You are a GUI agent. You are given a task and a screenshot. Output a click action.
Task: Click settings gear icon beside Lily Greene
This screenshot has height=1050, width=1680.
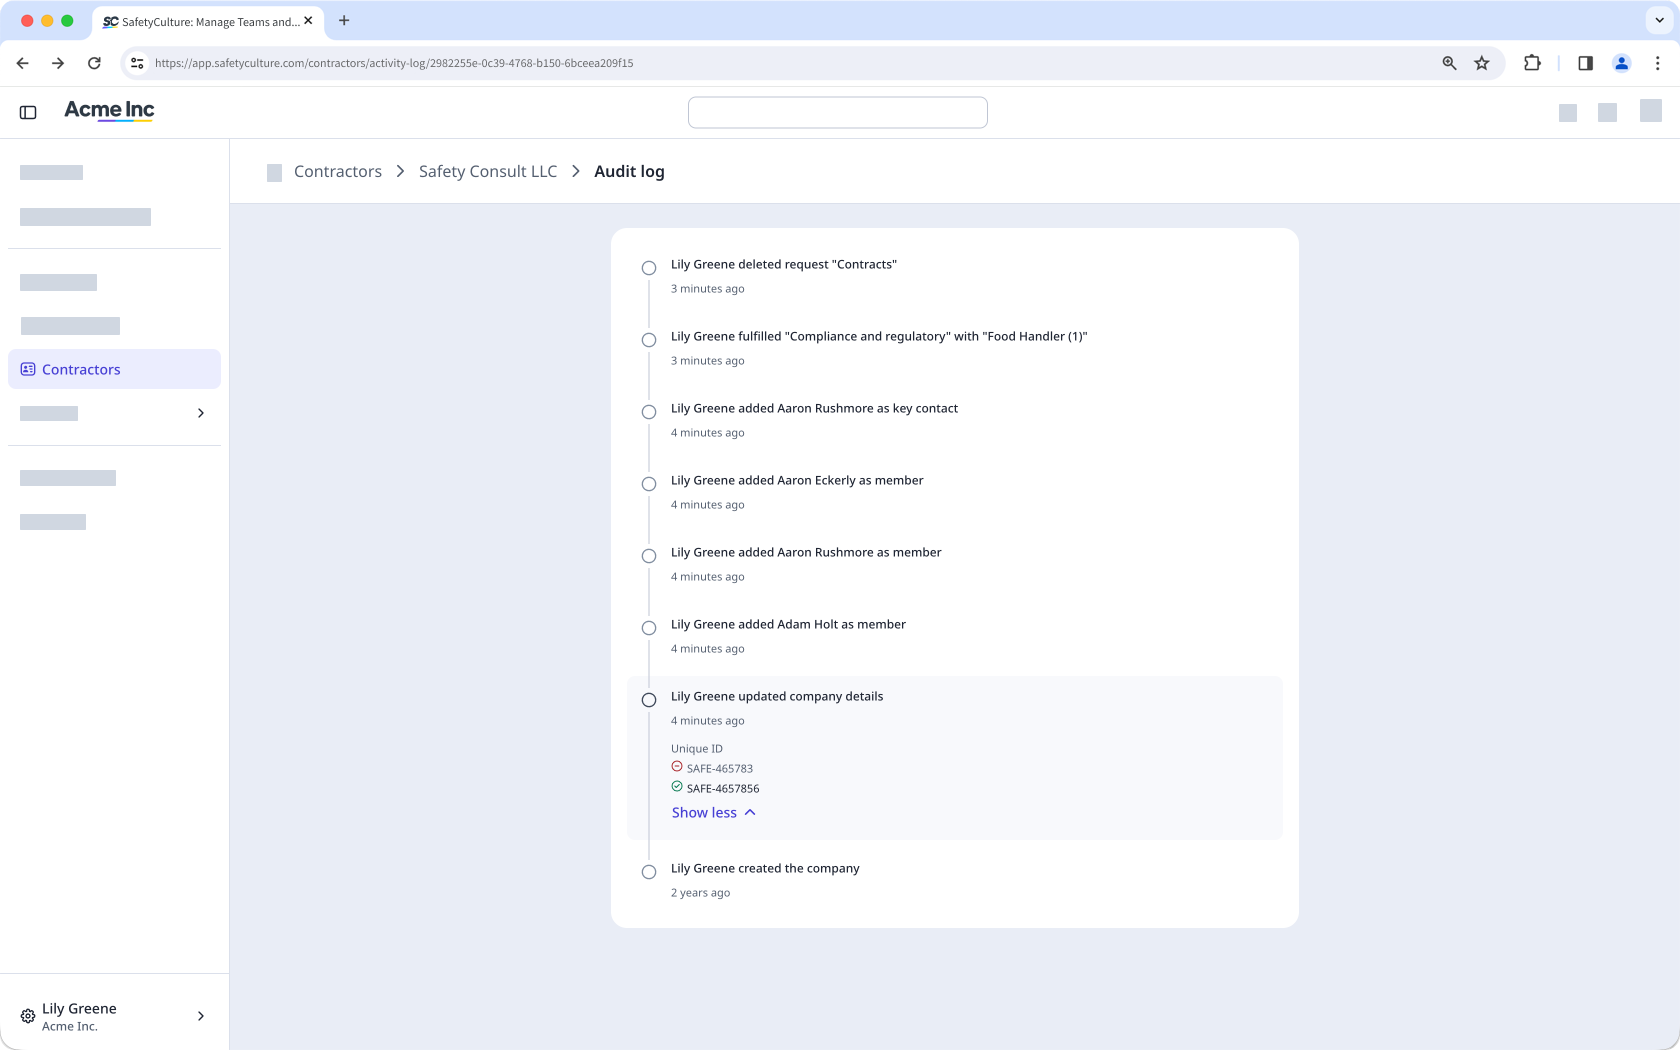tap(28, 1016)
